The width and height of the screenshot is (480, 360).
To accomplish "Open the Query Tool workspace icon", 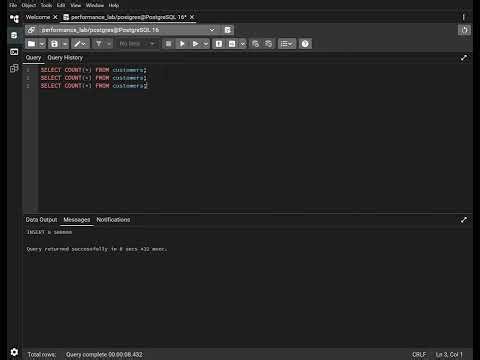I will pos(14,35).
